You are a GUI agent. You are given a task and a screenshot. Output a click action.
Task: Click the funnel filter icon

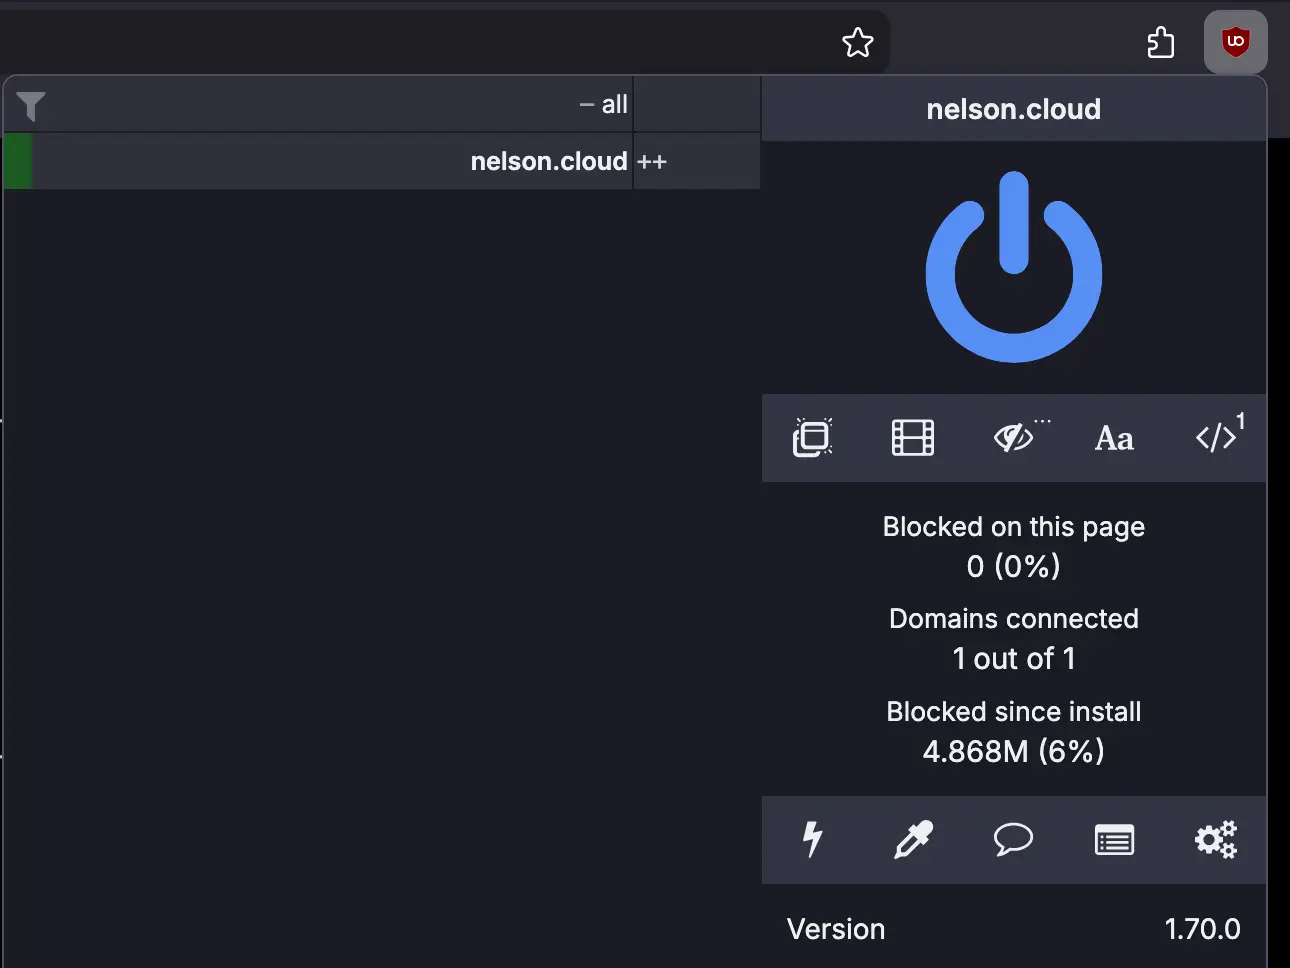(29, 104)
